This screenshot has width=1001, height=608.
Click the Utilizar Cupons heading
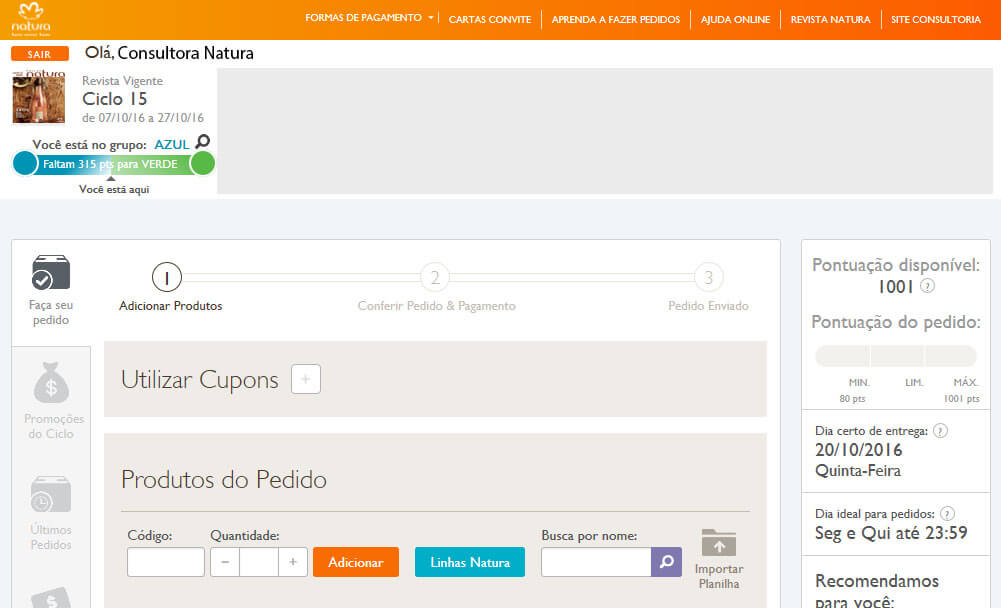(x=200, y=380)
